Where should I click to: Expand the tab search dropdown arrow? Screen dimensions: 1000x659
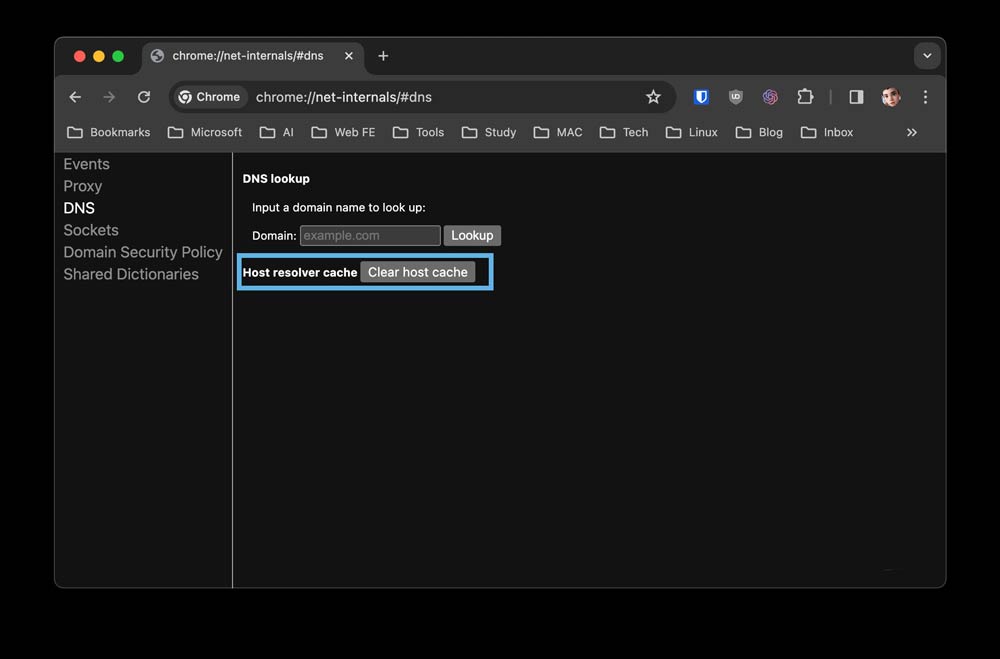pos(927,56)
